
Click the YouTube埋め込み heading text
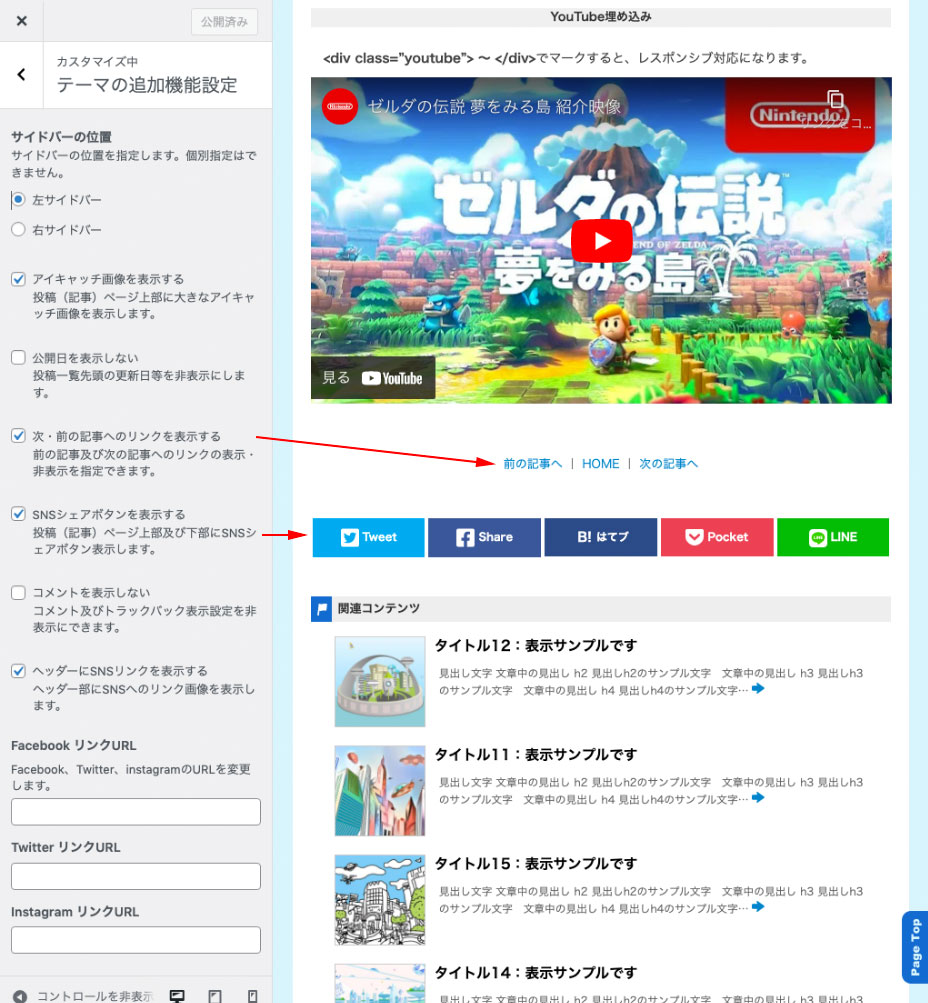tap(601, 17)
